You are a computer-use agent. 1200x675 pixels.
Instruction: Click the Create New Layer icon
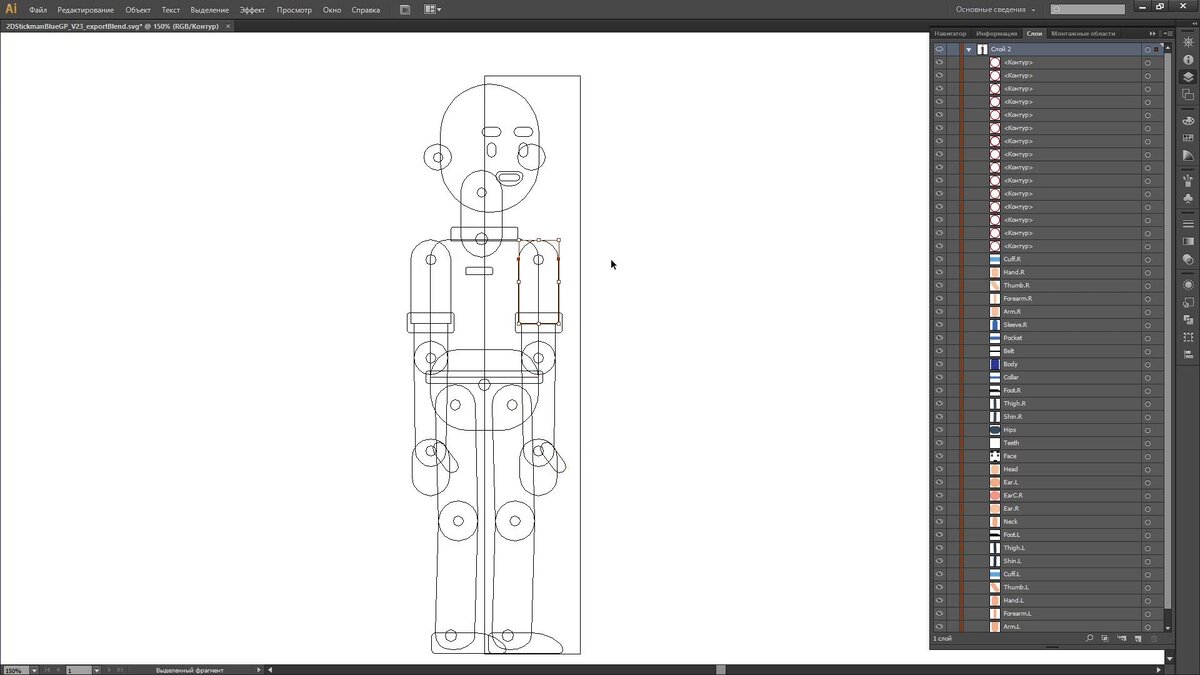point(1137,638)
